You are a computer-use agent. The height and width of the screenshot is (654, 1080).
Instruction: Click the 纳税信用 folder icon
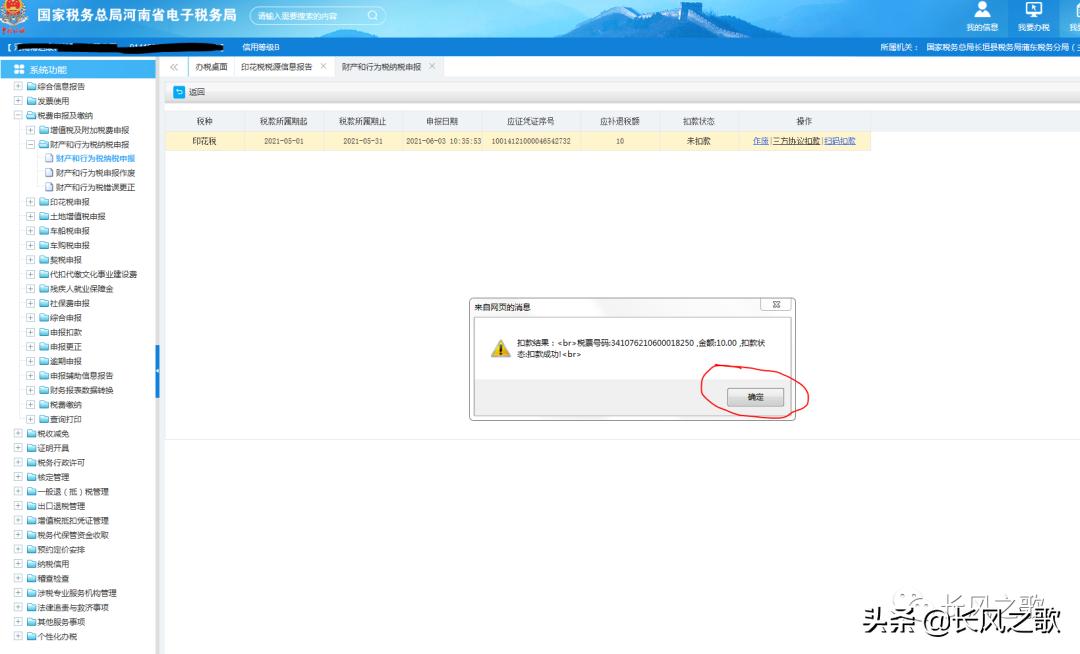pyautogui.click(x=32, y=563)
